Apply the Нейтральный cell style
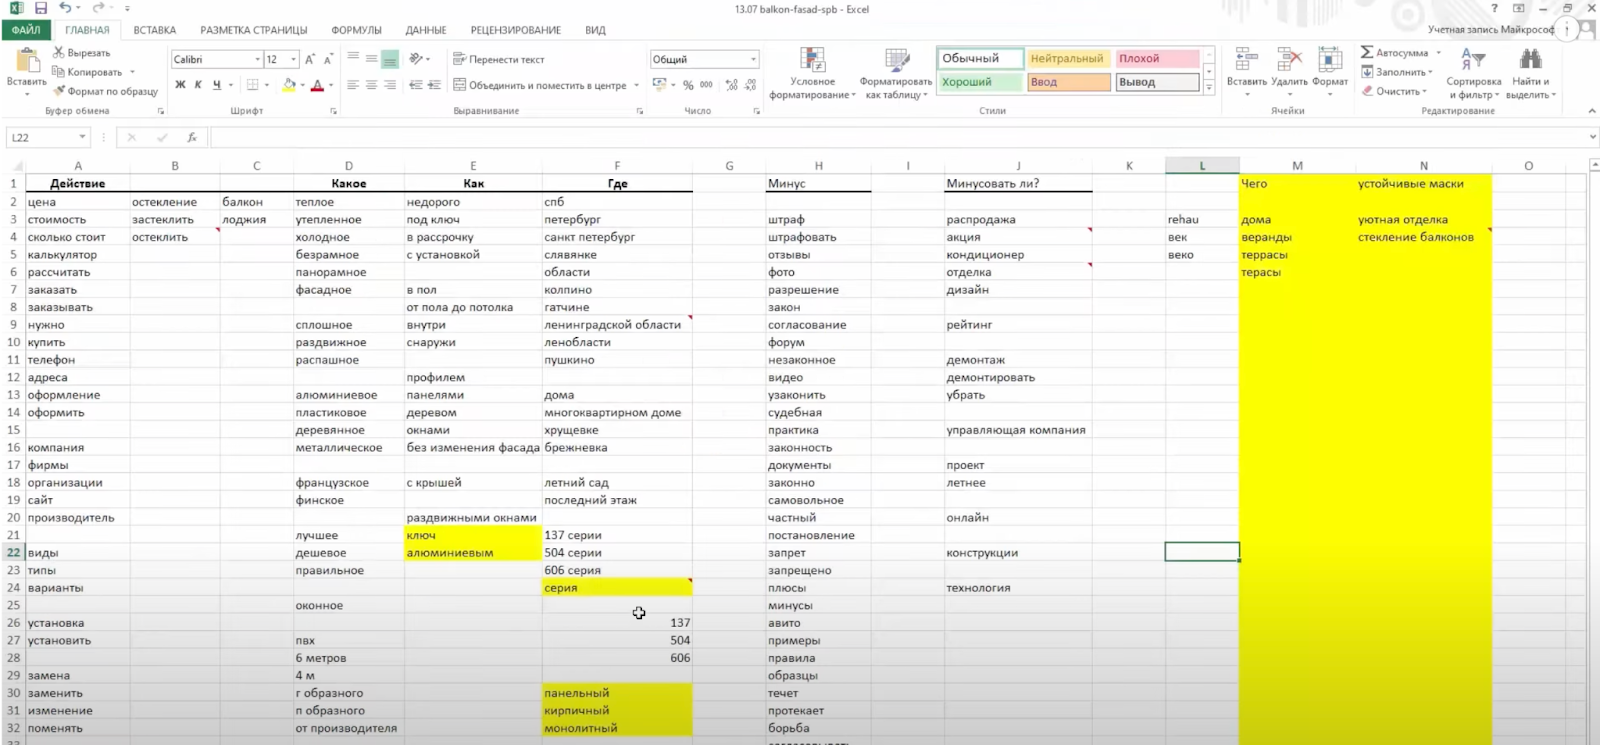Viewport: 1600px width, 745px height. [1068, 58]
